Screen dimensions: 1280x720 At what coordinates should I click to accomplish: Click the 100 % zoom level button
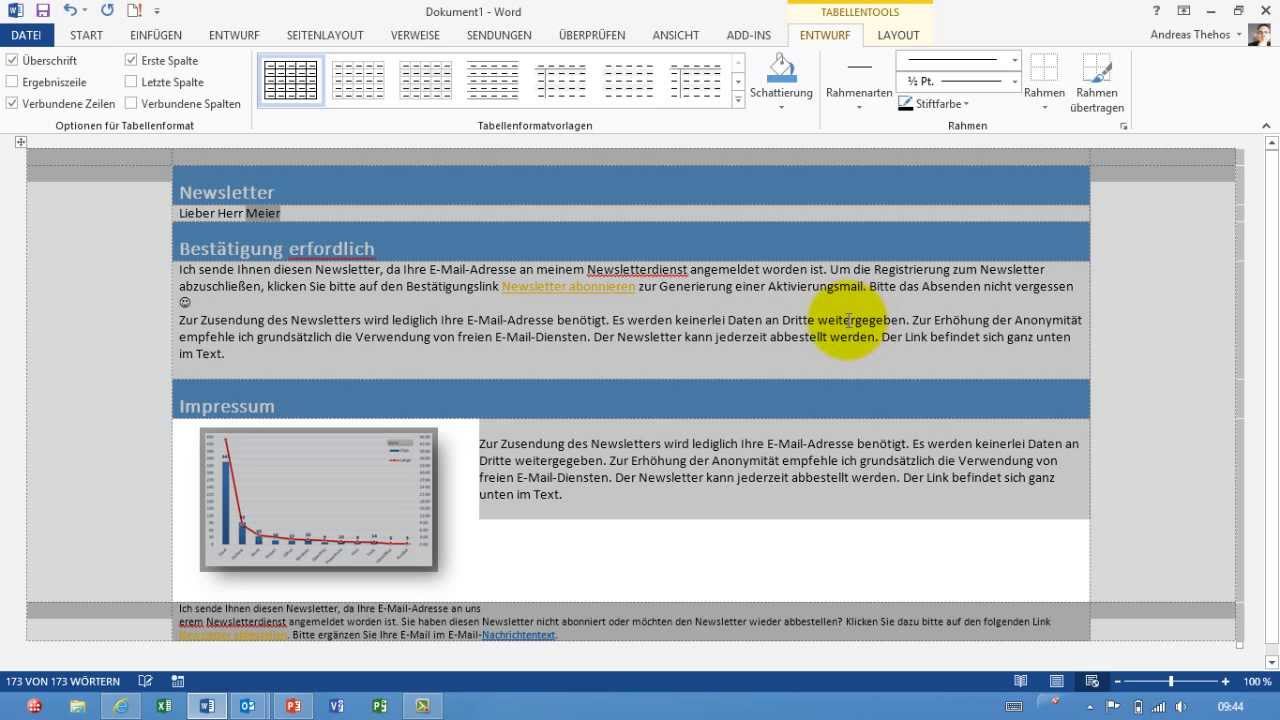[1257, 681]
